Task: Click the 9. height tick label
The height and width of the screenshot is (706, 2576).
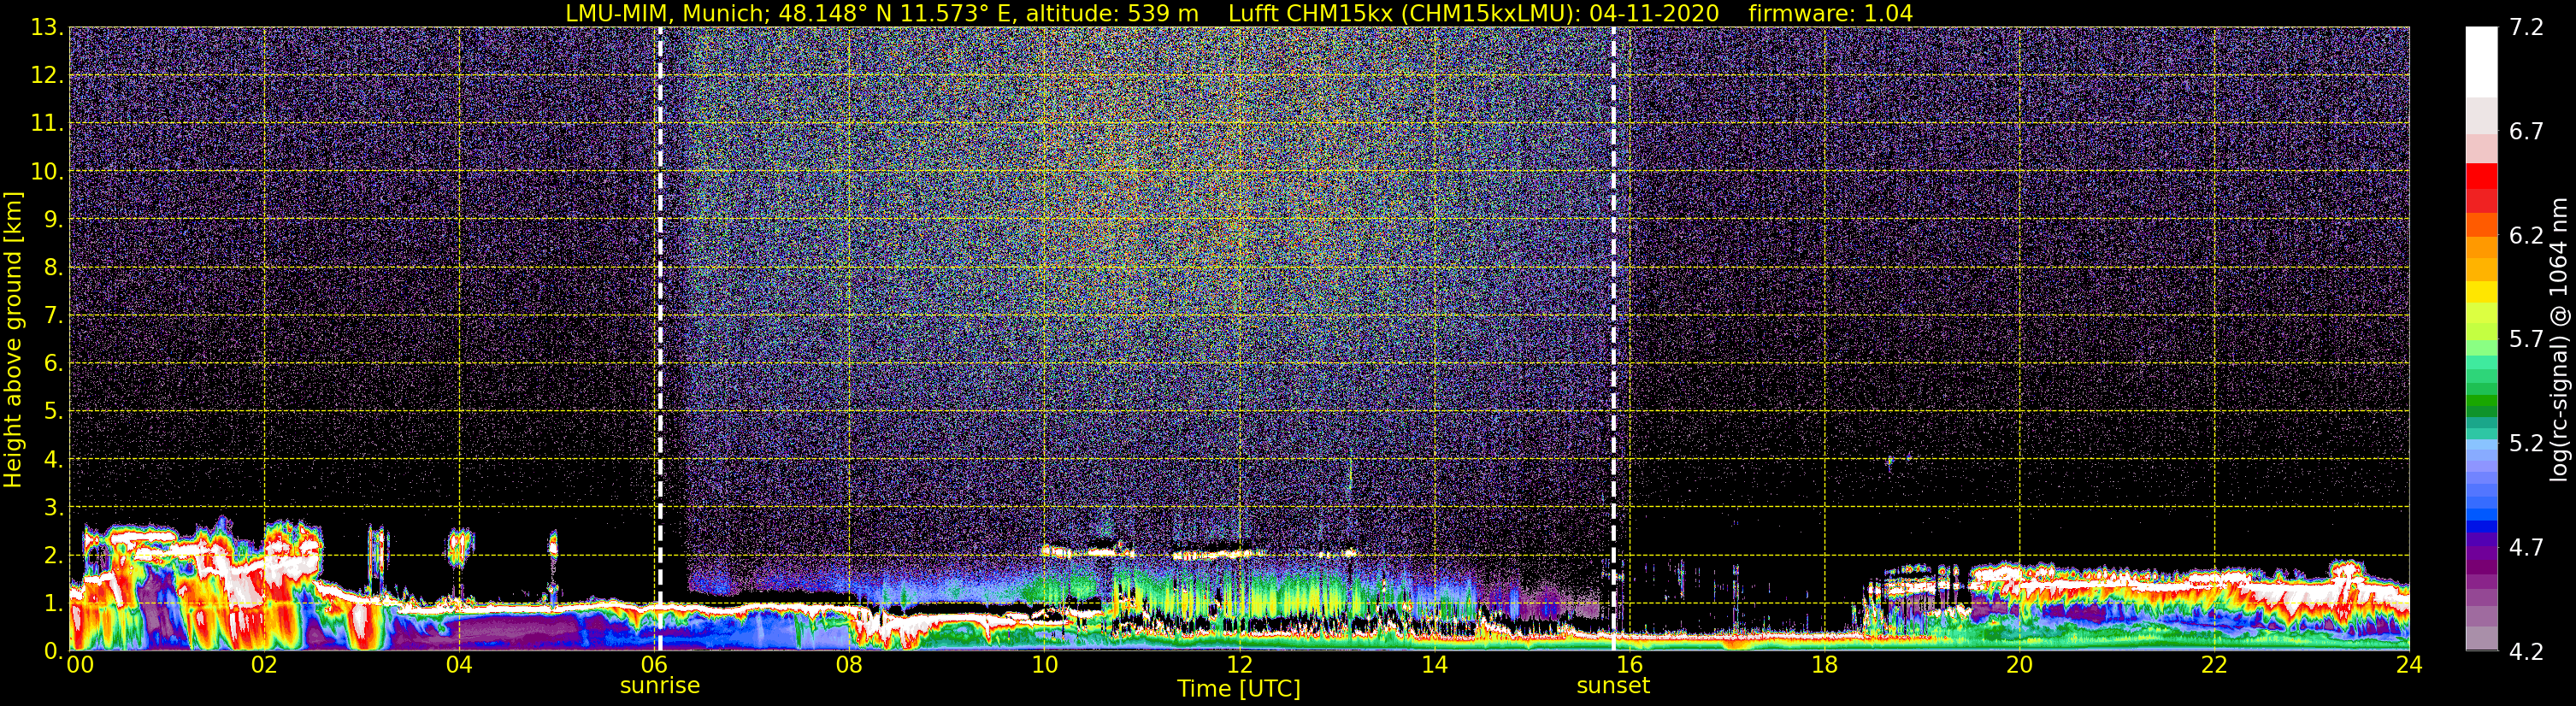Action: pyautogui.click(x=53, y=220)
